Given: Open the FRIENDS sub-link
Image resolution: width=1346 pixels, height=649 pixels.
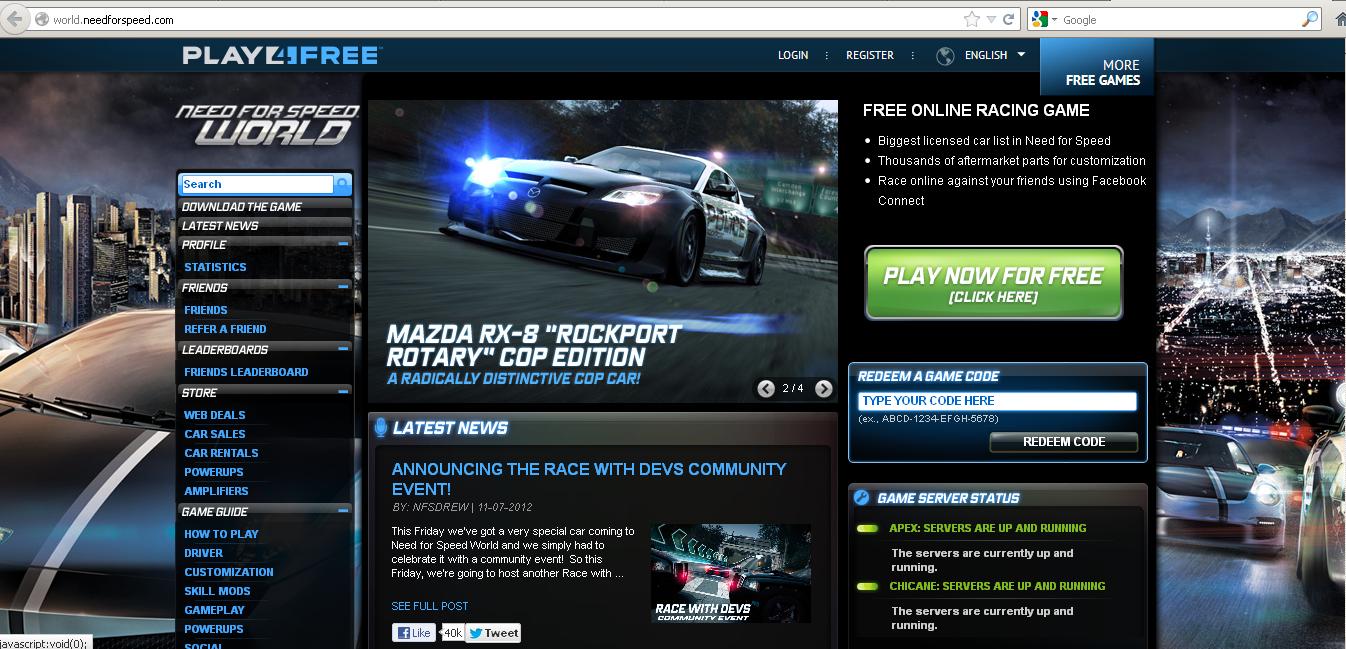Looking at the screenshot, I should [205, 310].
